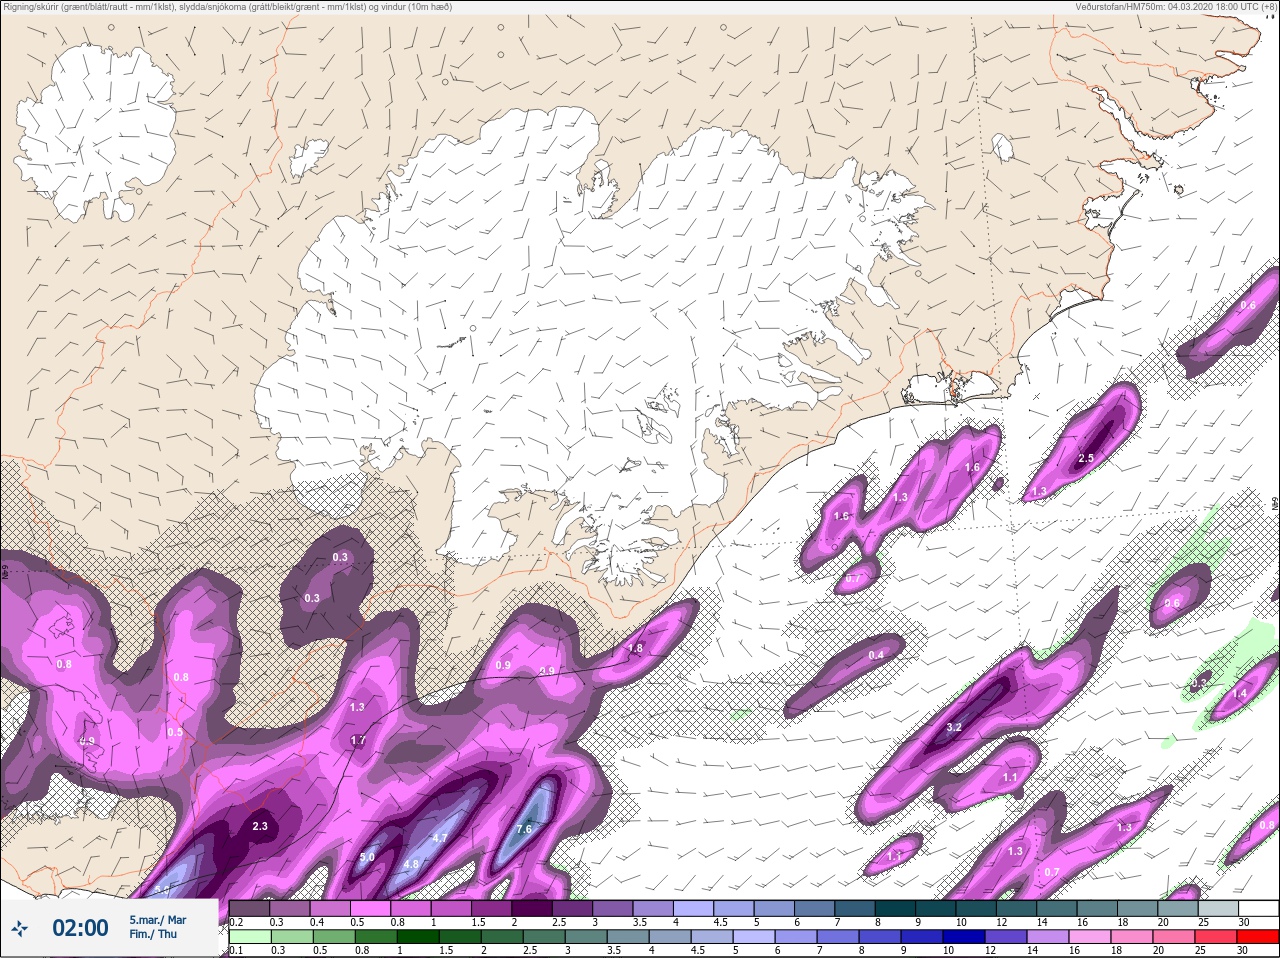
Task: Click the 4.7 precipitation value on the map
Action: point(439,838)
